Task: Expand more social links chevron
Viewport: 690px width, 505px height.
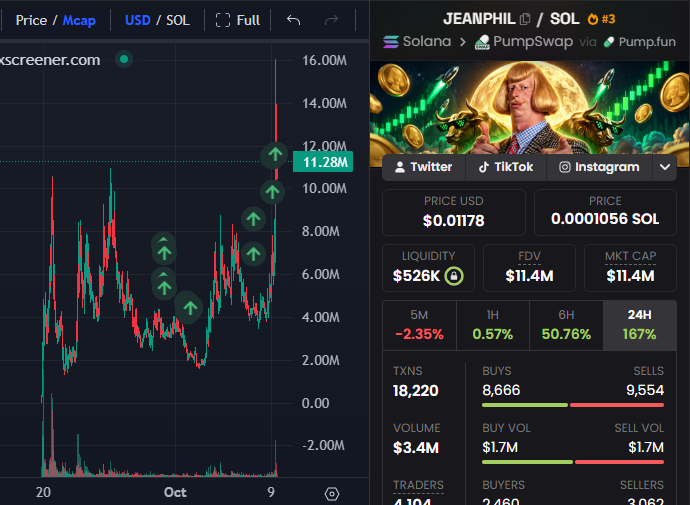Action: [x=664, y=167]
